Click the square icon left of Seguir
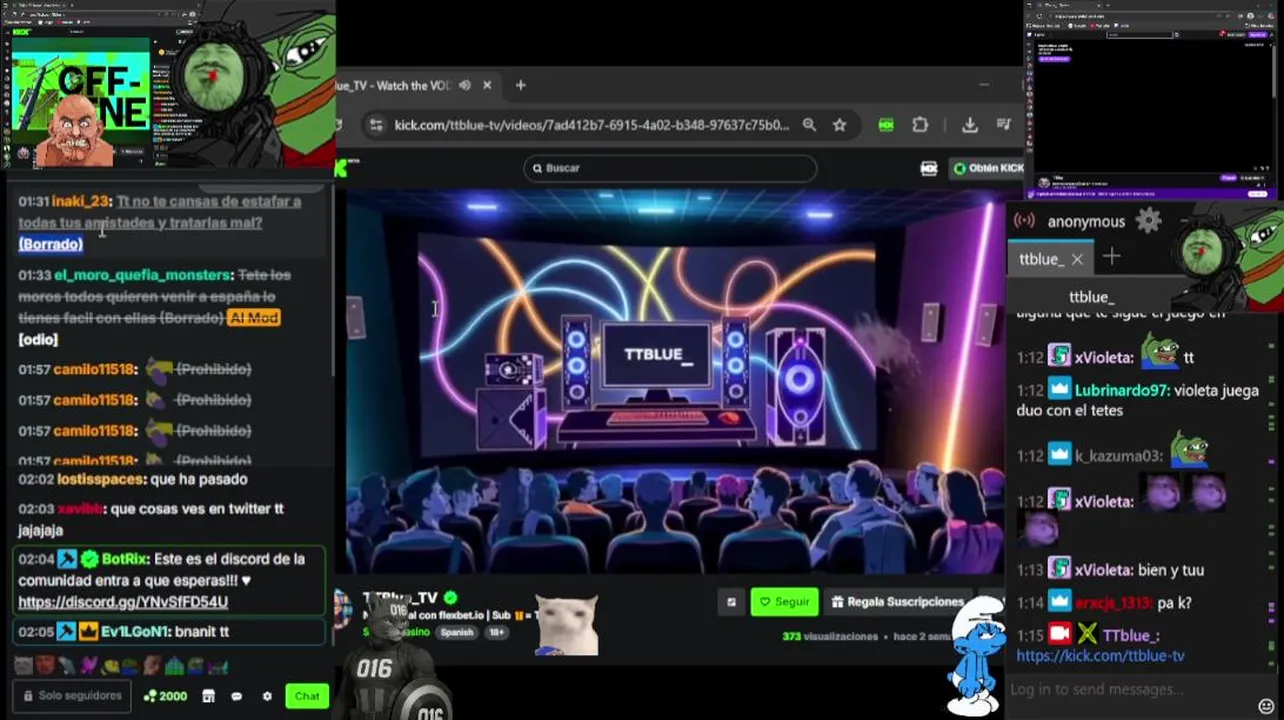Image resolution: width=1284 pixels, height=720 pixels. [x=731, y=602]
